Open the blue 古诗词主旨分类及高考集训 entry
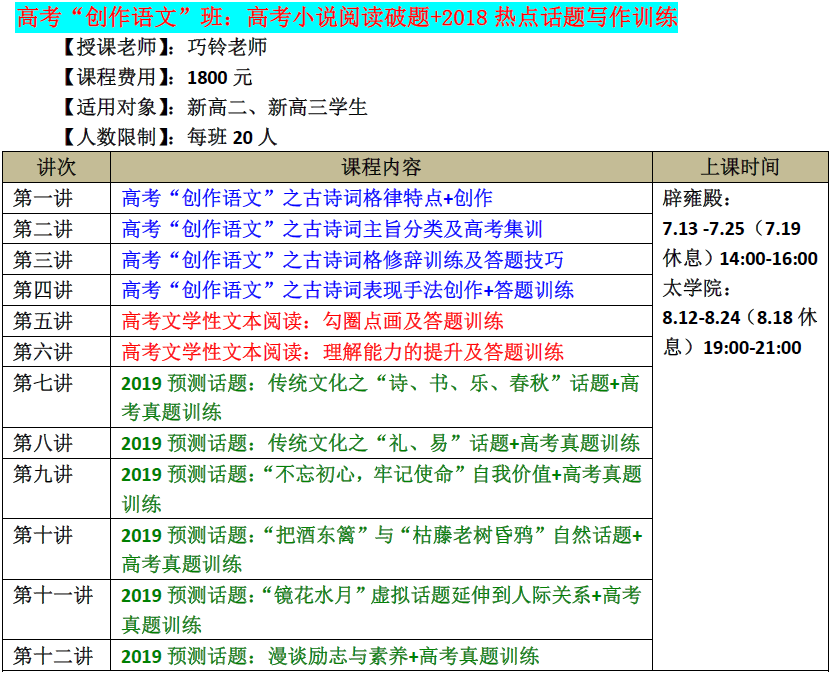831x673 pixels. (x=332, y=229)
